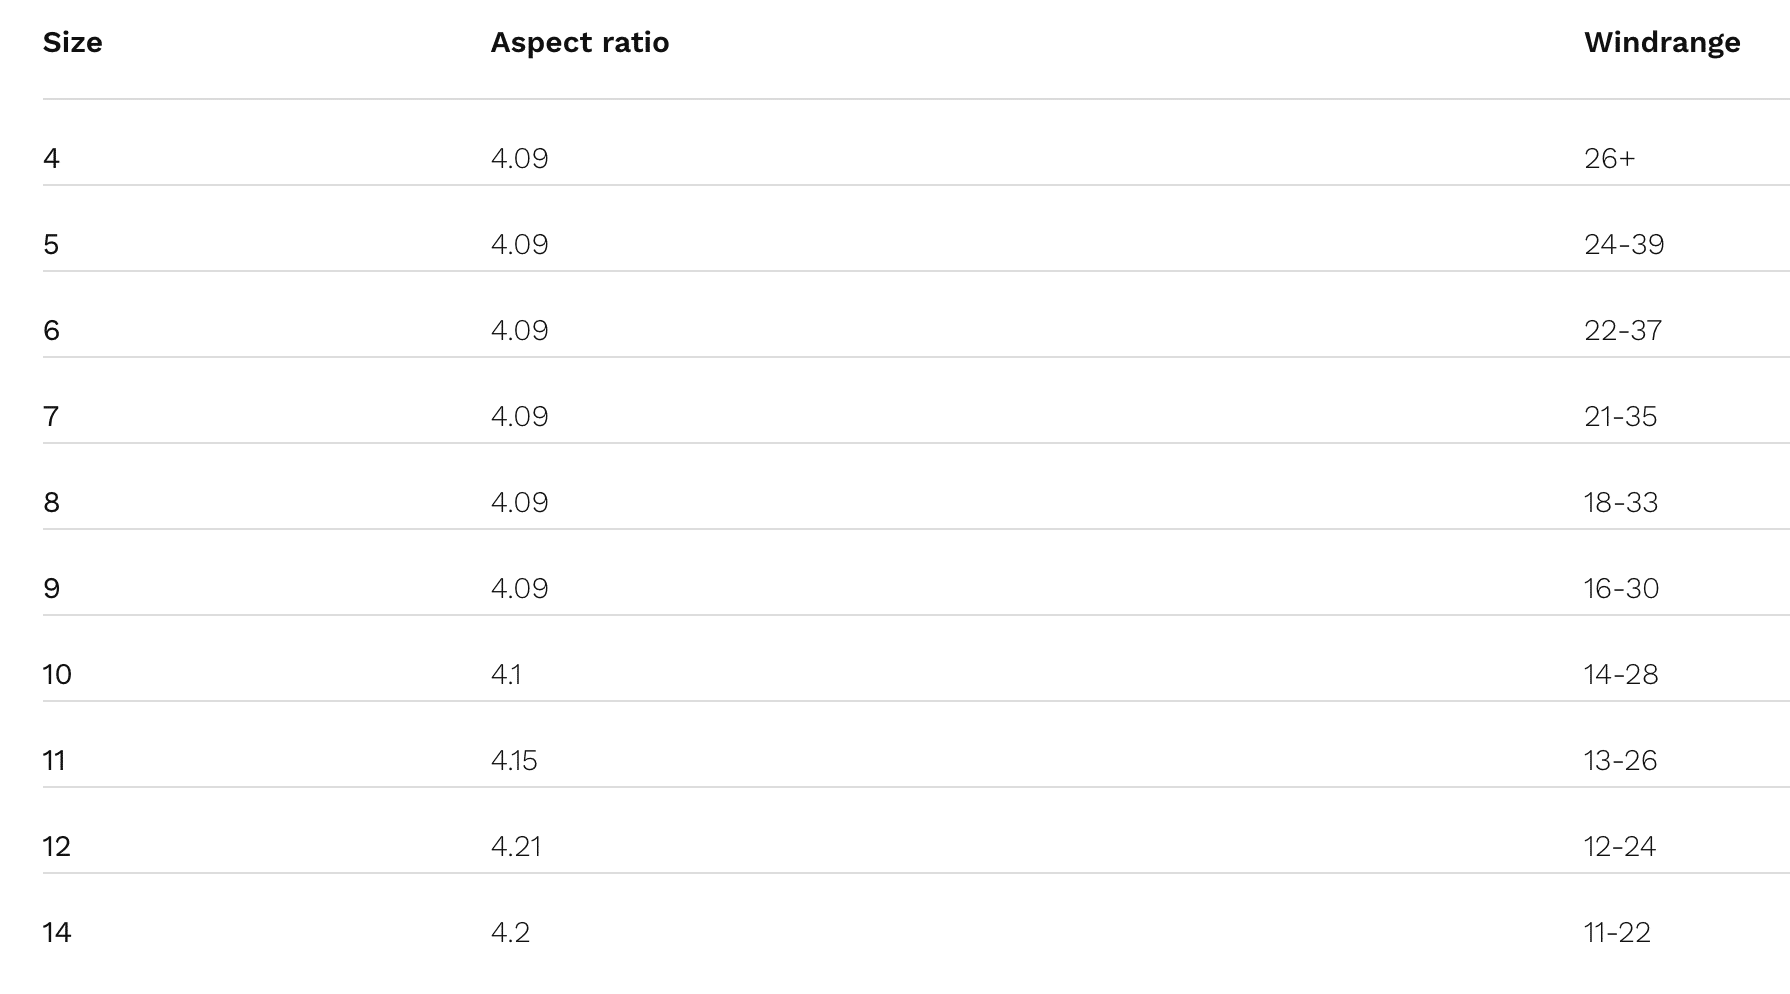Click size 8 in the Size column
This screenshot has width=1790, height=994.
click(52, 503)
